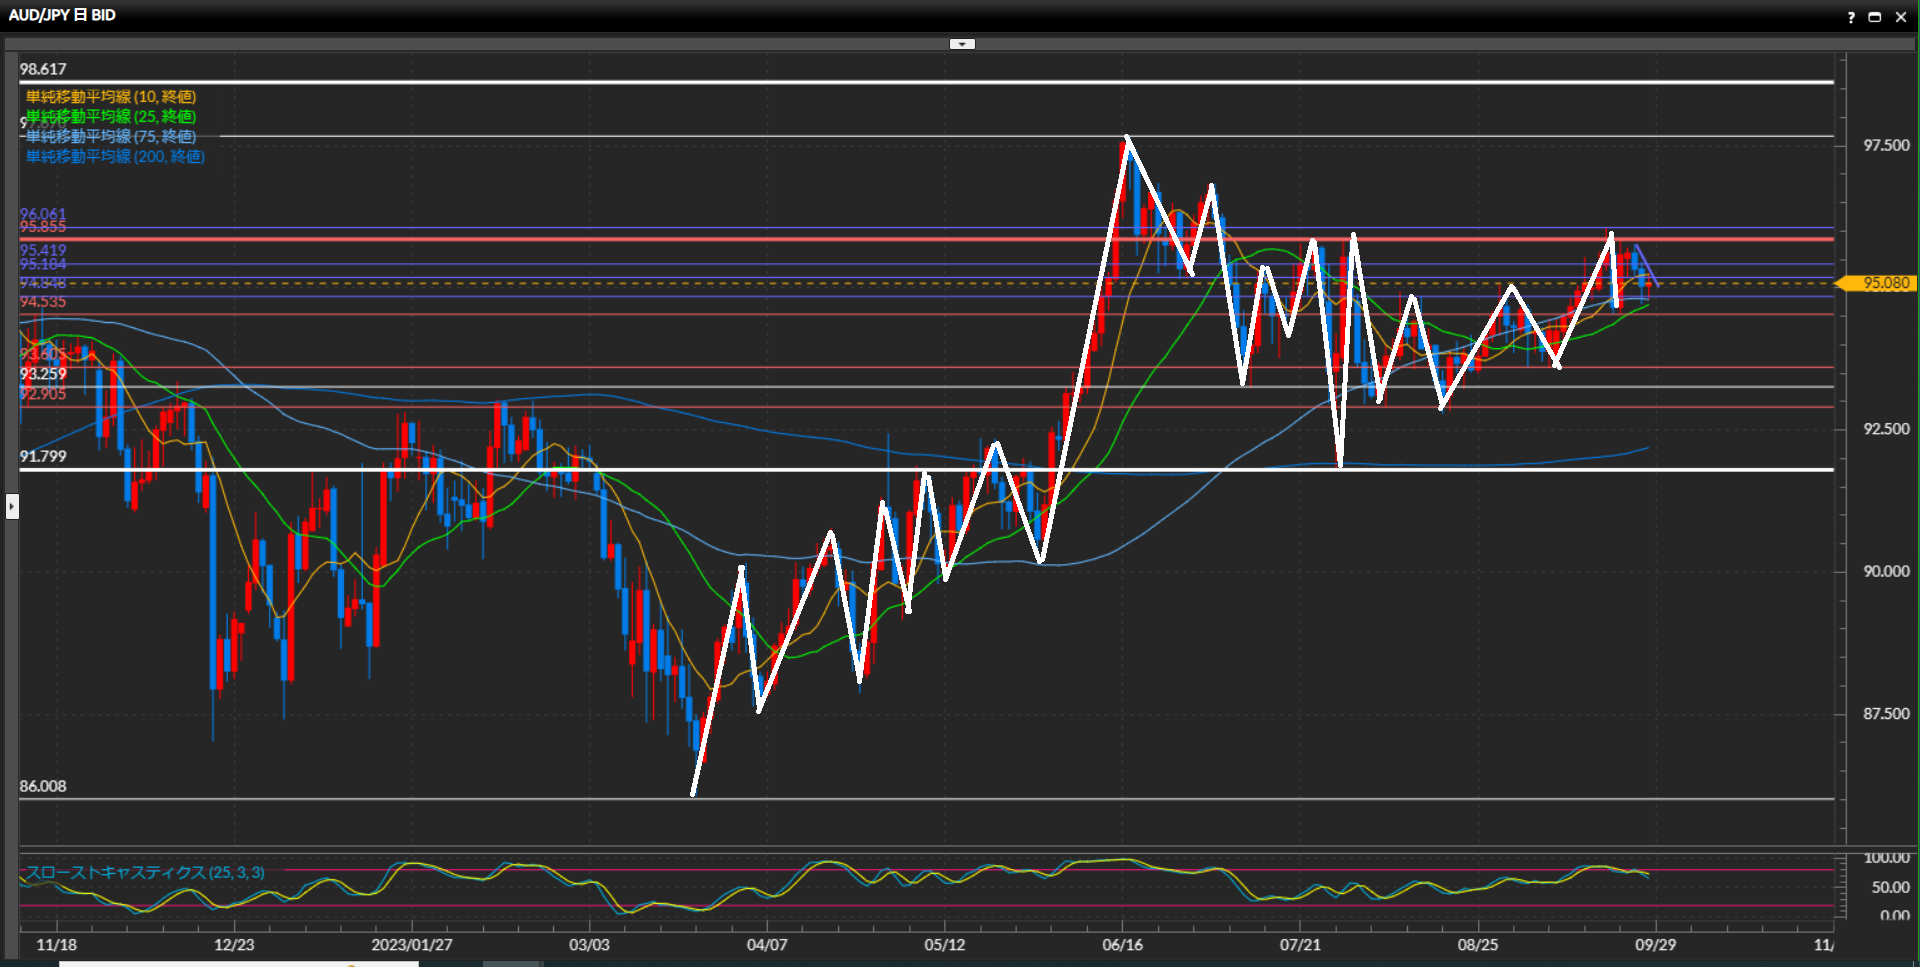
Task: Select the horizontal line labeled 98.617
Action: tap(900, 83)
